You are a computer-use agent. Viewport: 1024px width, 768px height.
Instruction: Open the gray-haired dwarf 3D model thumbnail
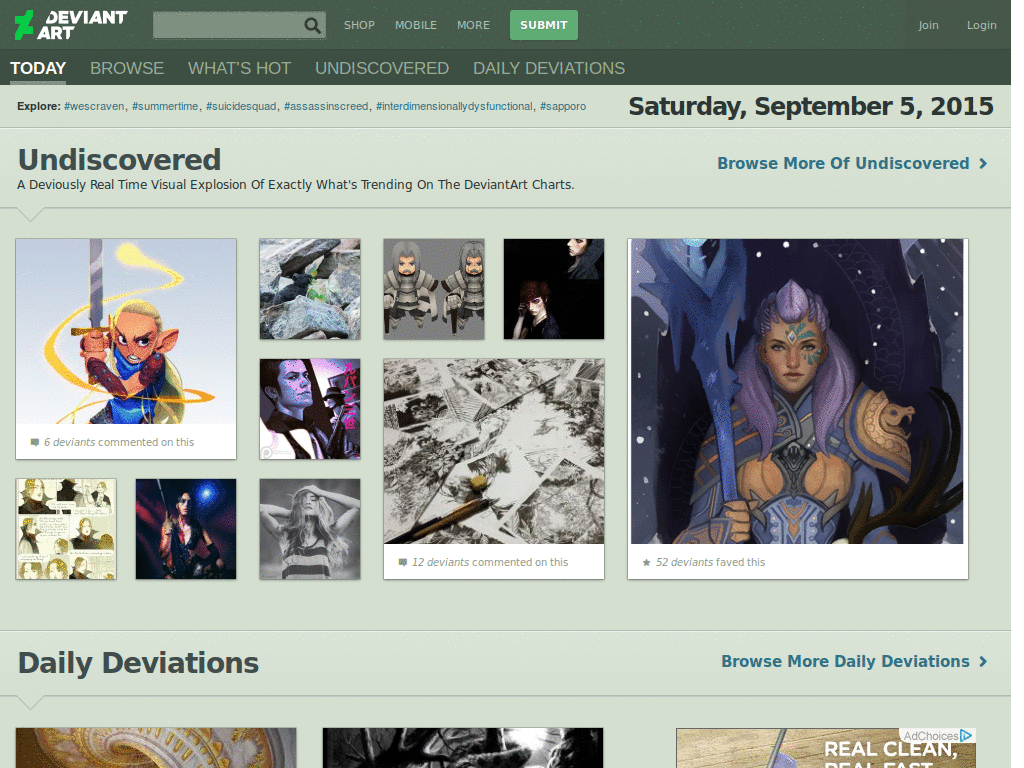pos(434,289)
